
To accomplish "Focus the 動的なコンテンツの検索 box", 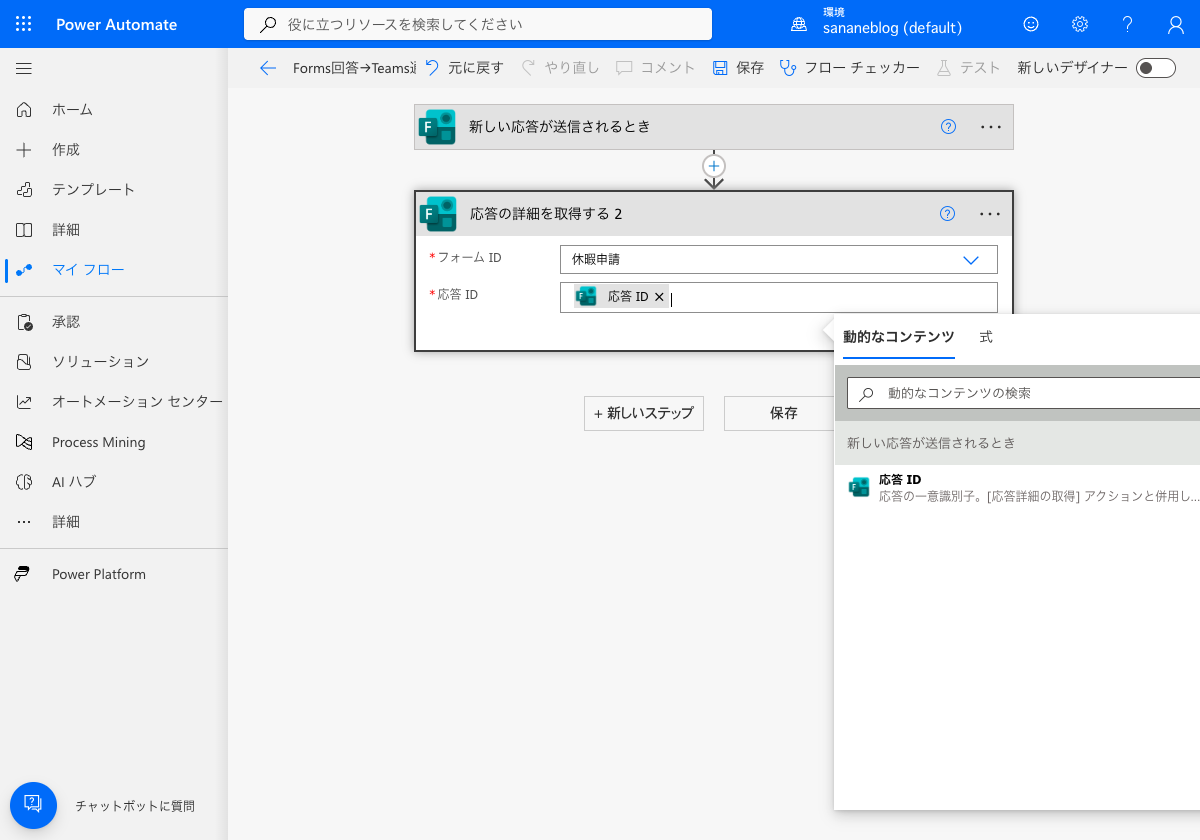I will click(x=1024, y=393).
